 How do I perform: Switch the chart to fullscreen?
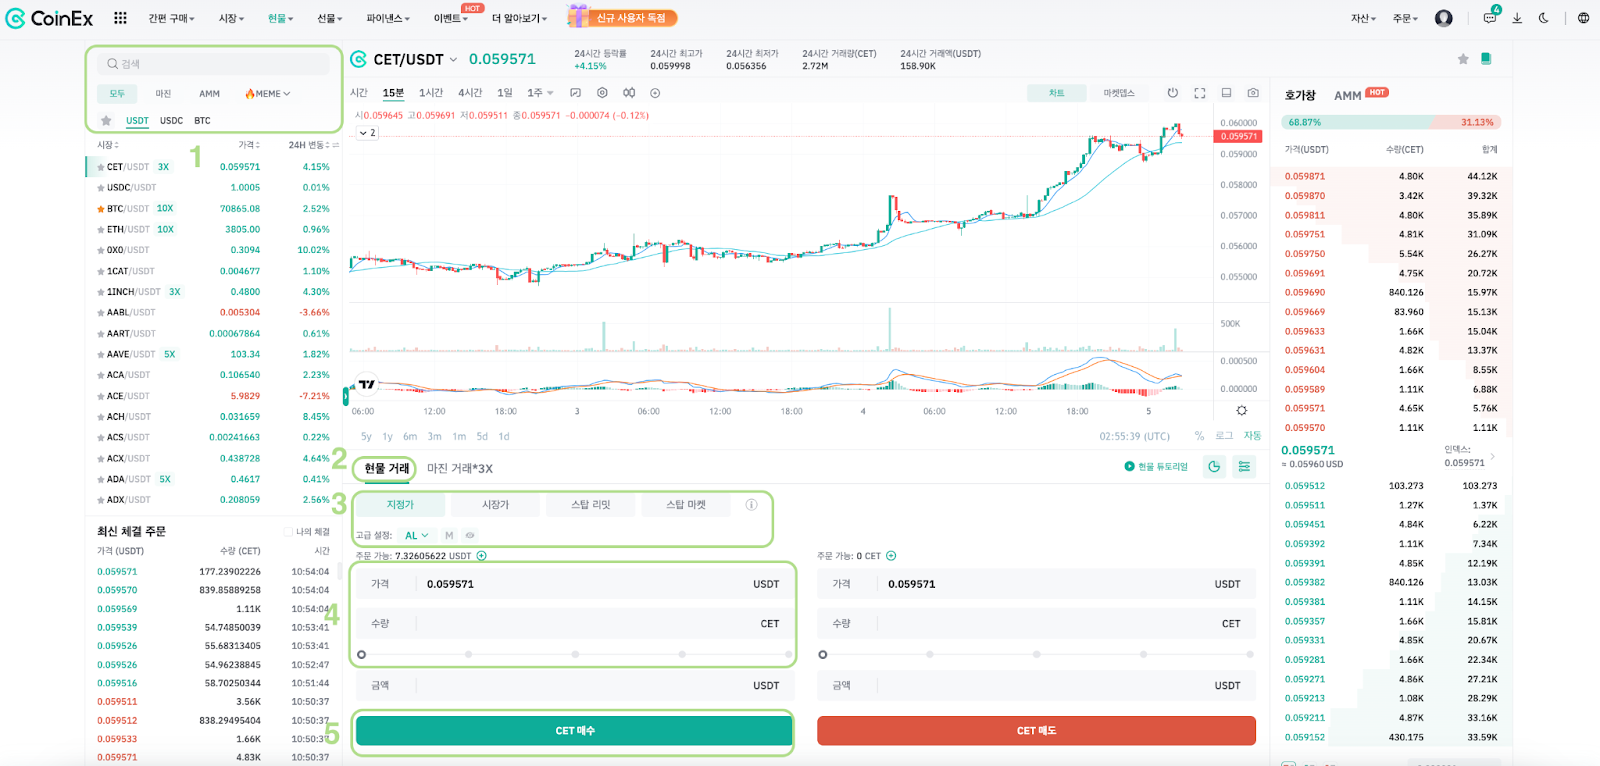click(x=1200, y=93)
